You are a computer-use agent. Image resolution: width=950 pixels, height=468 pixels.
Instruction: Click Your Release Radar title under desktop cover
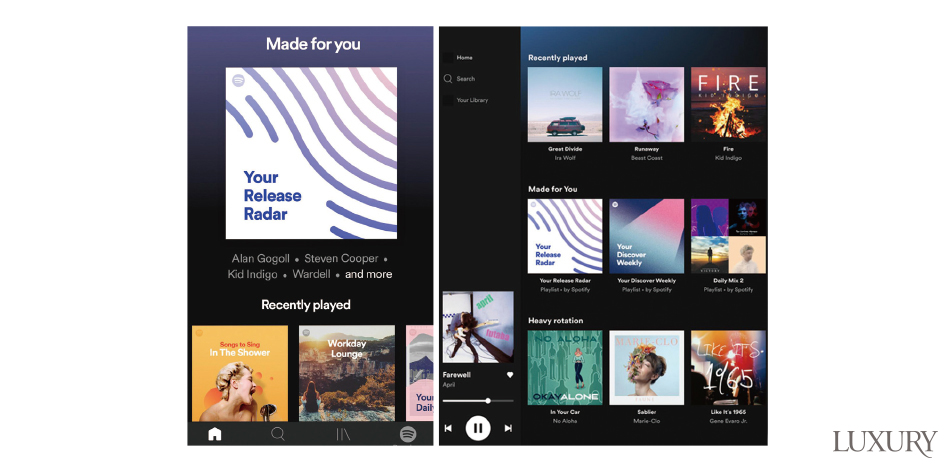tap(565, 281)
